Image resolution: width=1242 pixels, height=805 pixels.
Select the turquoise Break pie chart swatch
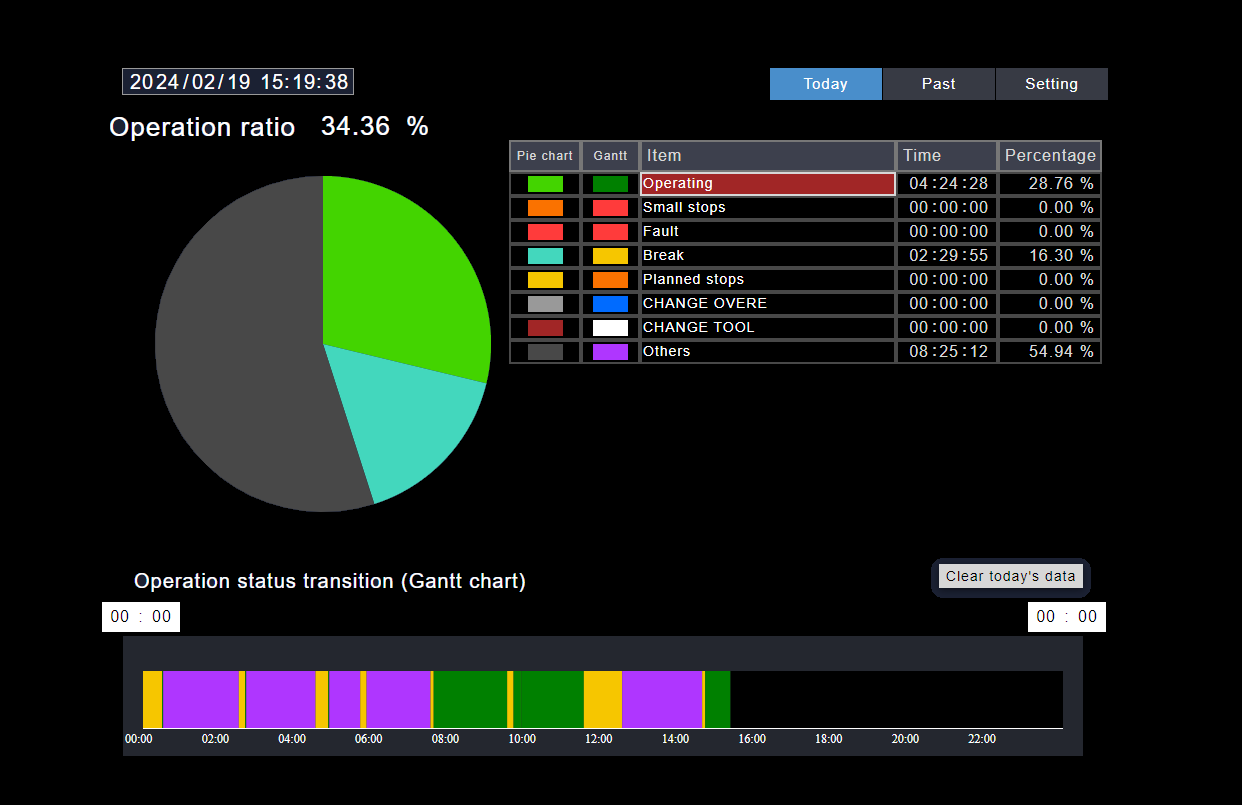coord(545,256)
